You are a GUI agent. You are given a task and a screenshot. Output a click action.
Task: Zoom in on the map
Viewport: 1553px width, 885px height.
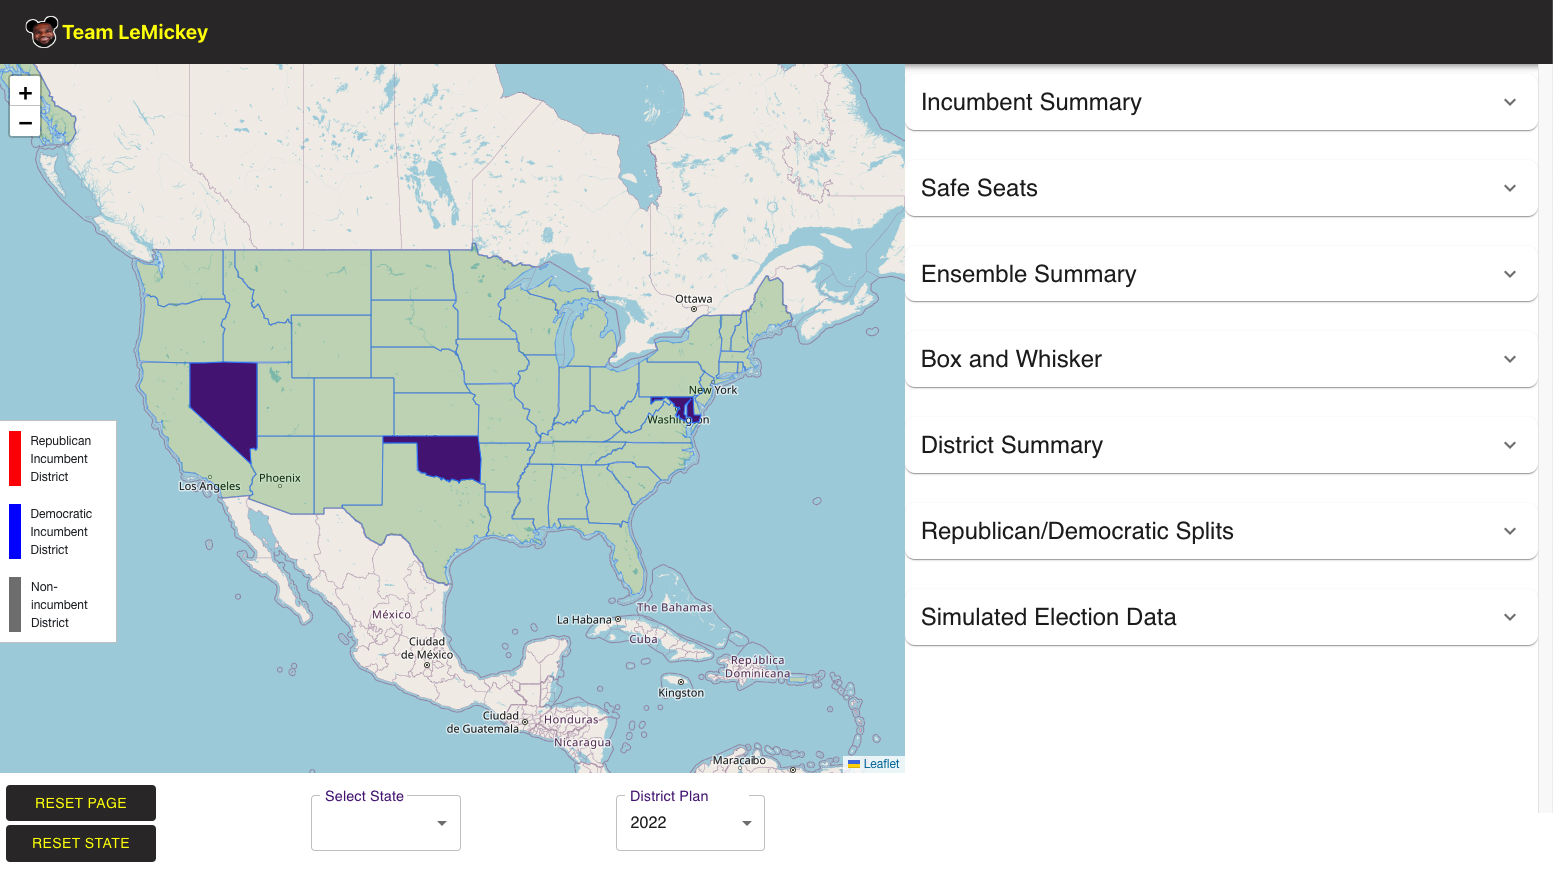point(25,92)
